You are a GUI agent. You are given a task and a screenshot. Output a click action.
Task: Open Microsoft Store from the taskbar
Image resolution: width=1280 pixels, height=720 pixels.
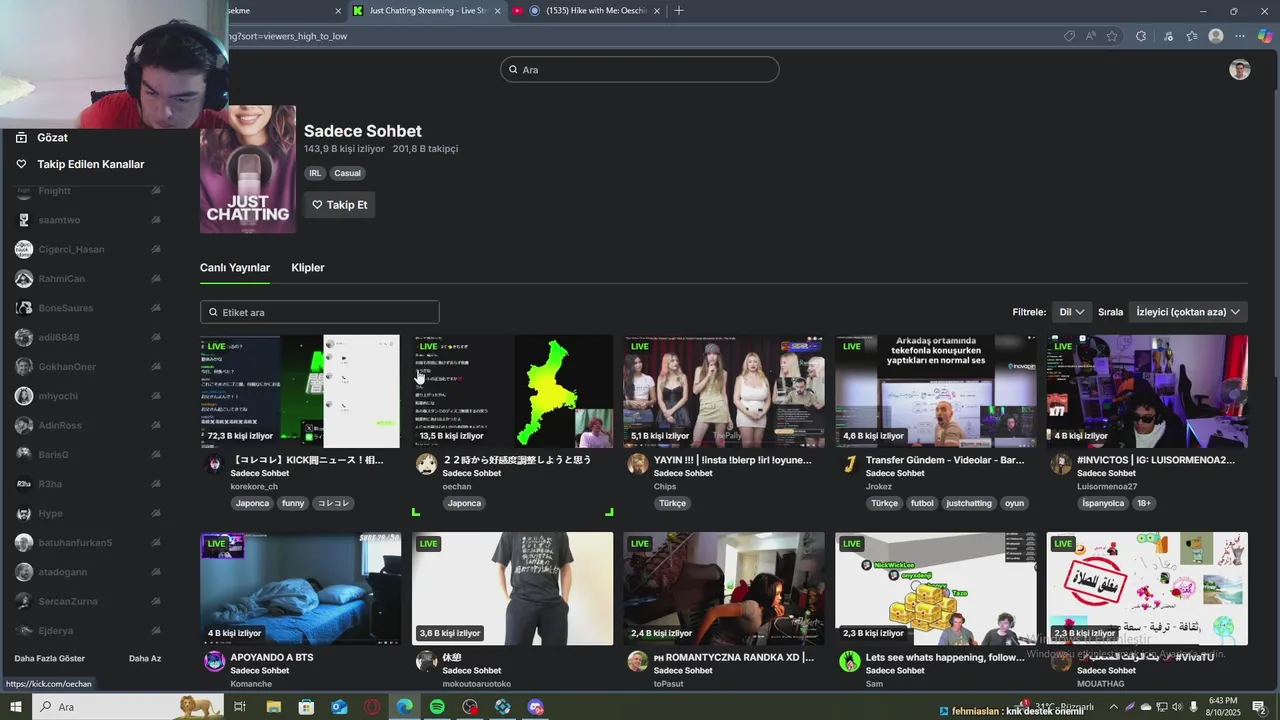click(306, 707)
